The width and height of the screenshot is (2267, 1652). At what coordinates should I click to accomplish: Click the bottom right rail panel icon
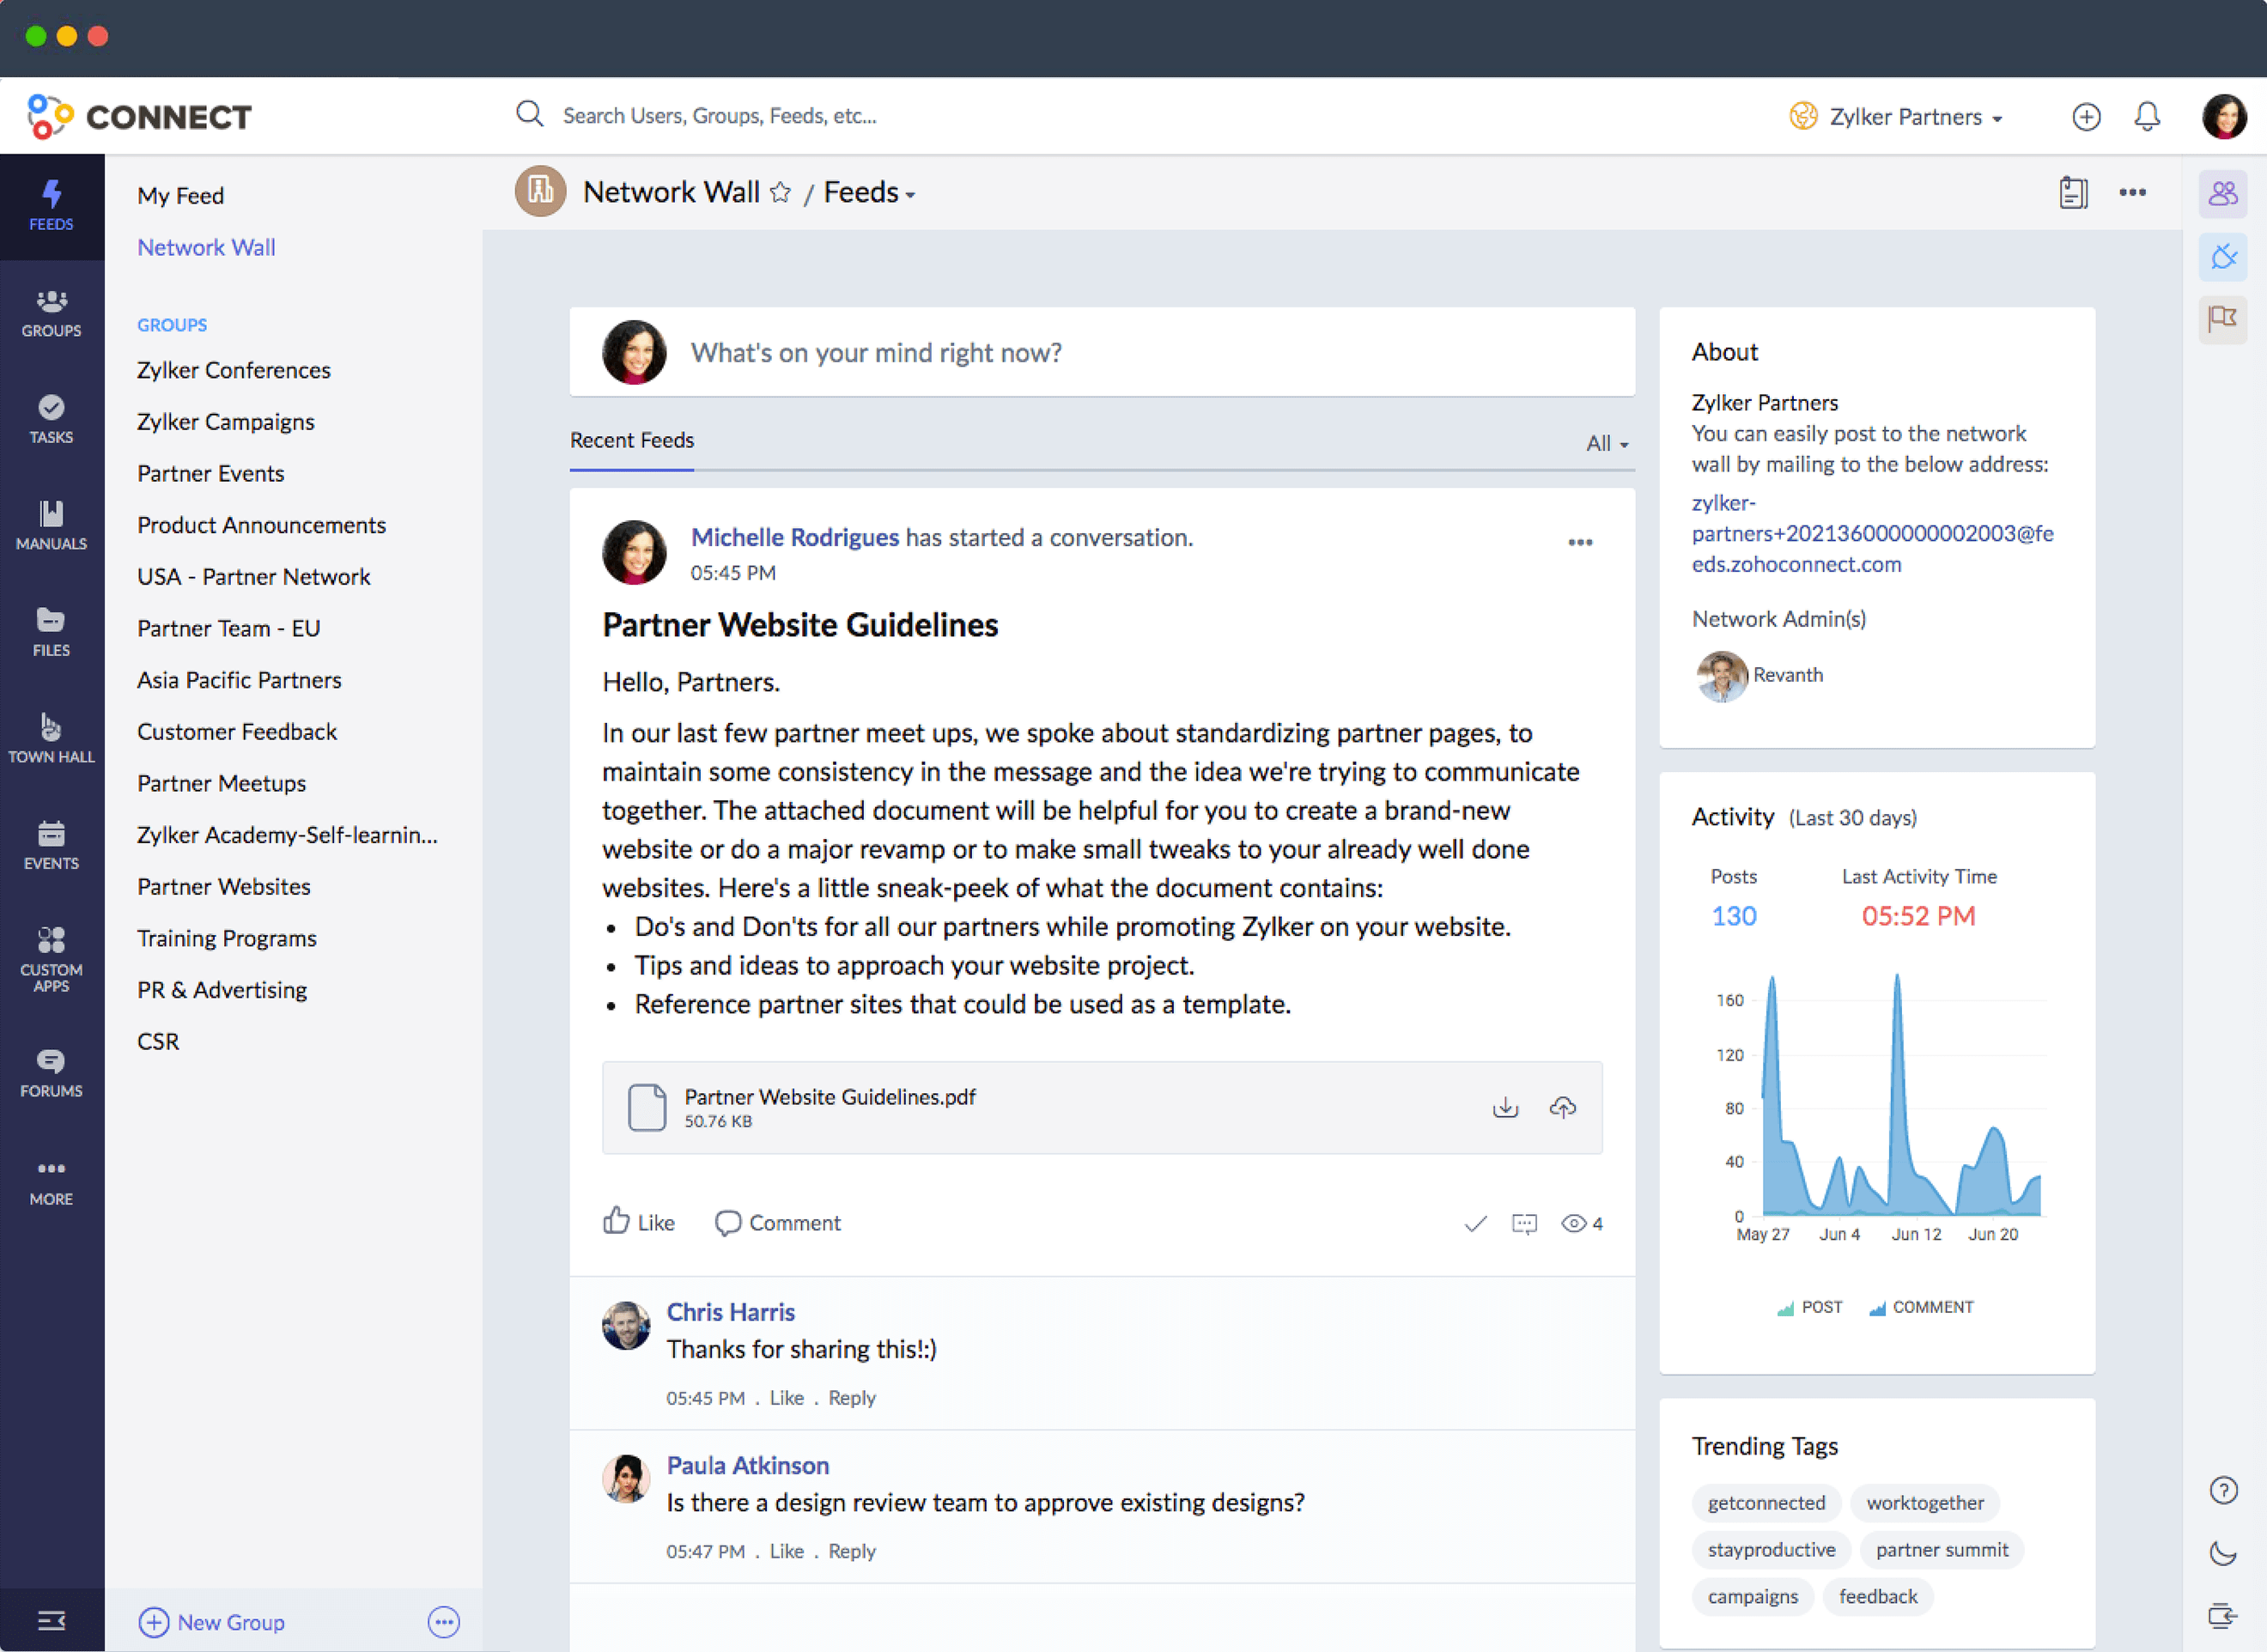[x=2222, y=1615]
